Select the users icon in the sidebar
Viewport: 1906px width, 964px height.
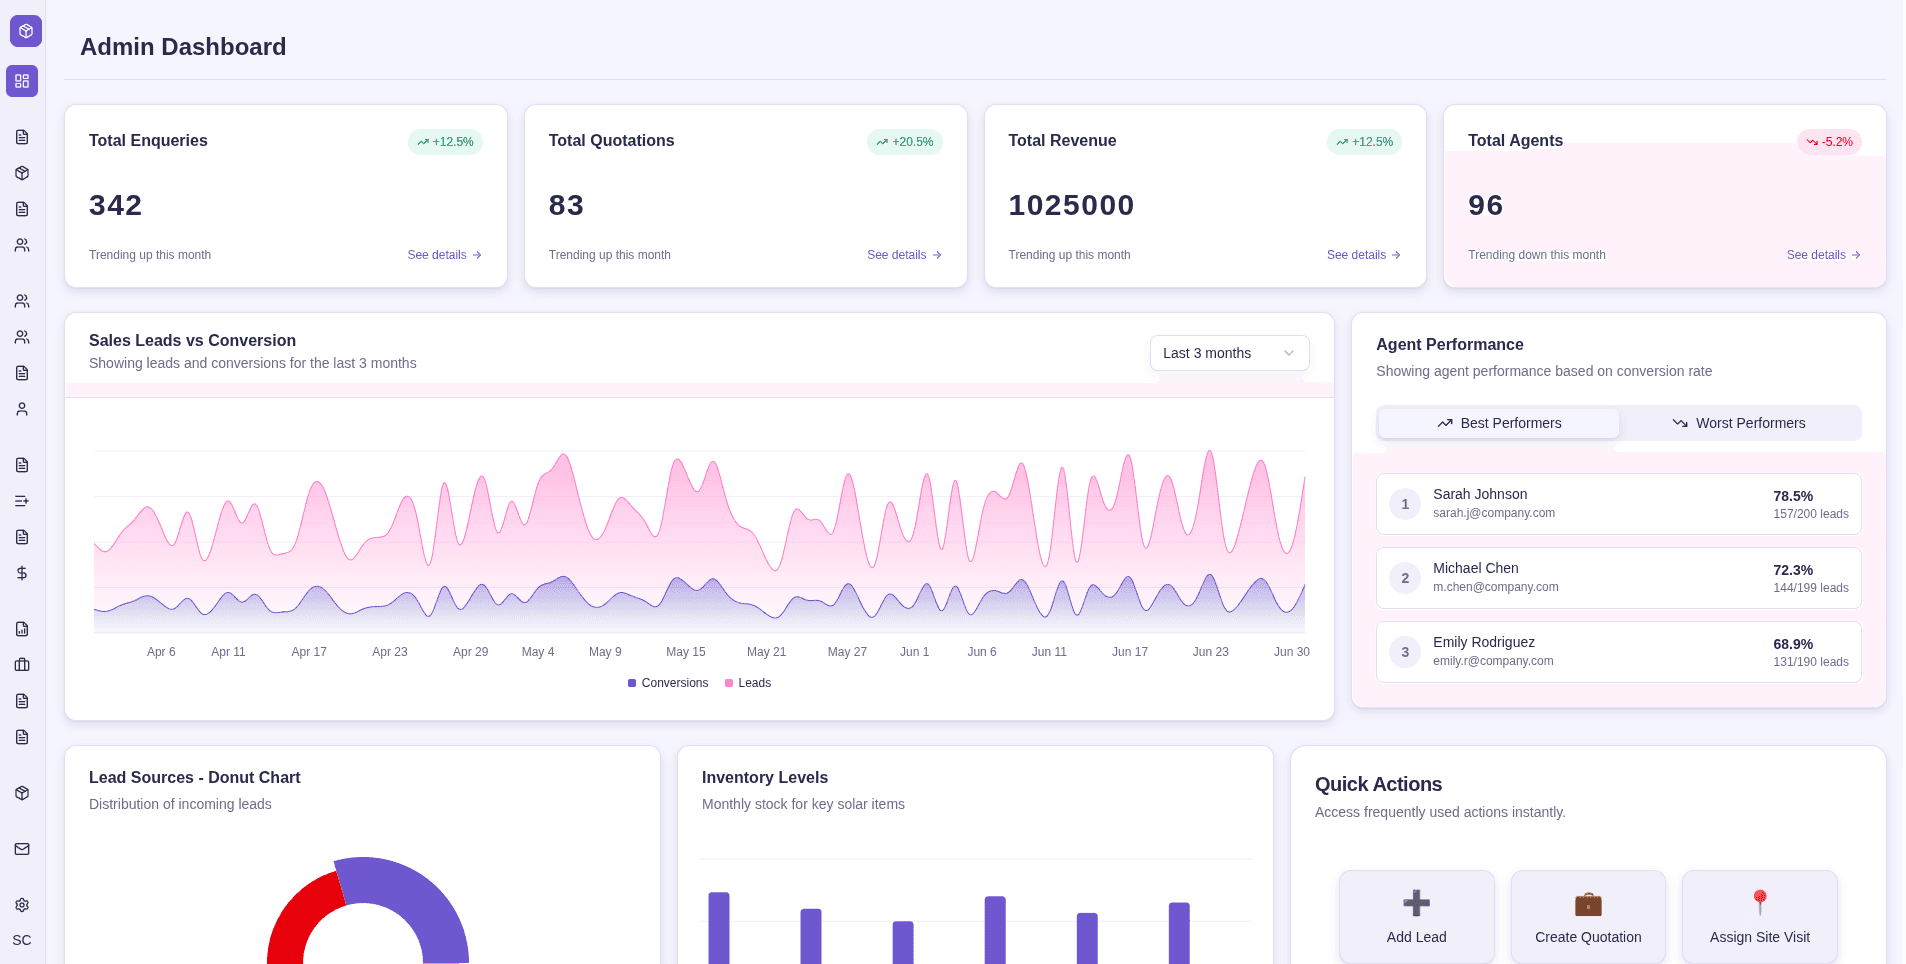click(x=22, y=245)
